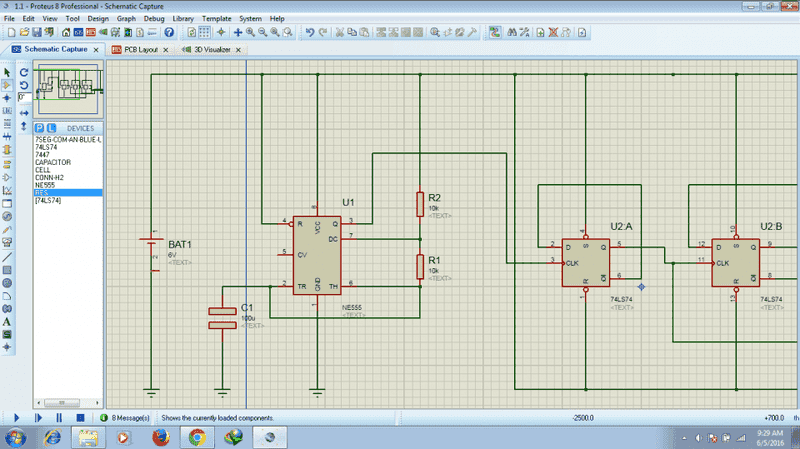The height and width of the screenshot is (449, 800).
Task: Click the schematic overview thumbnail
Action: coord(70,87)
